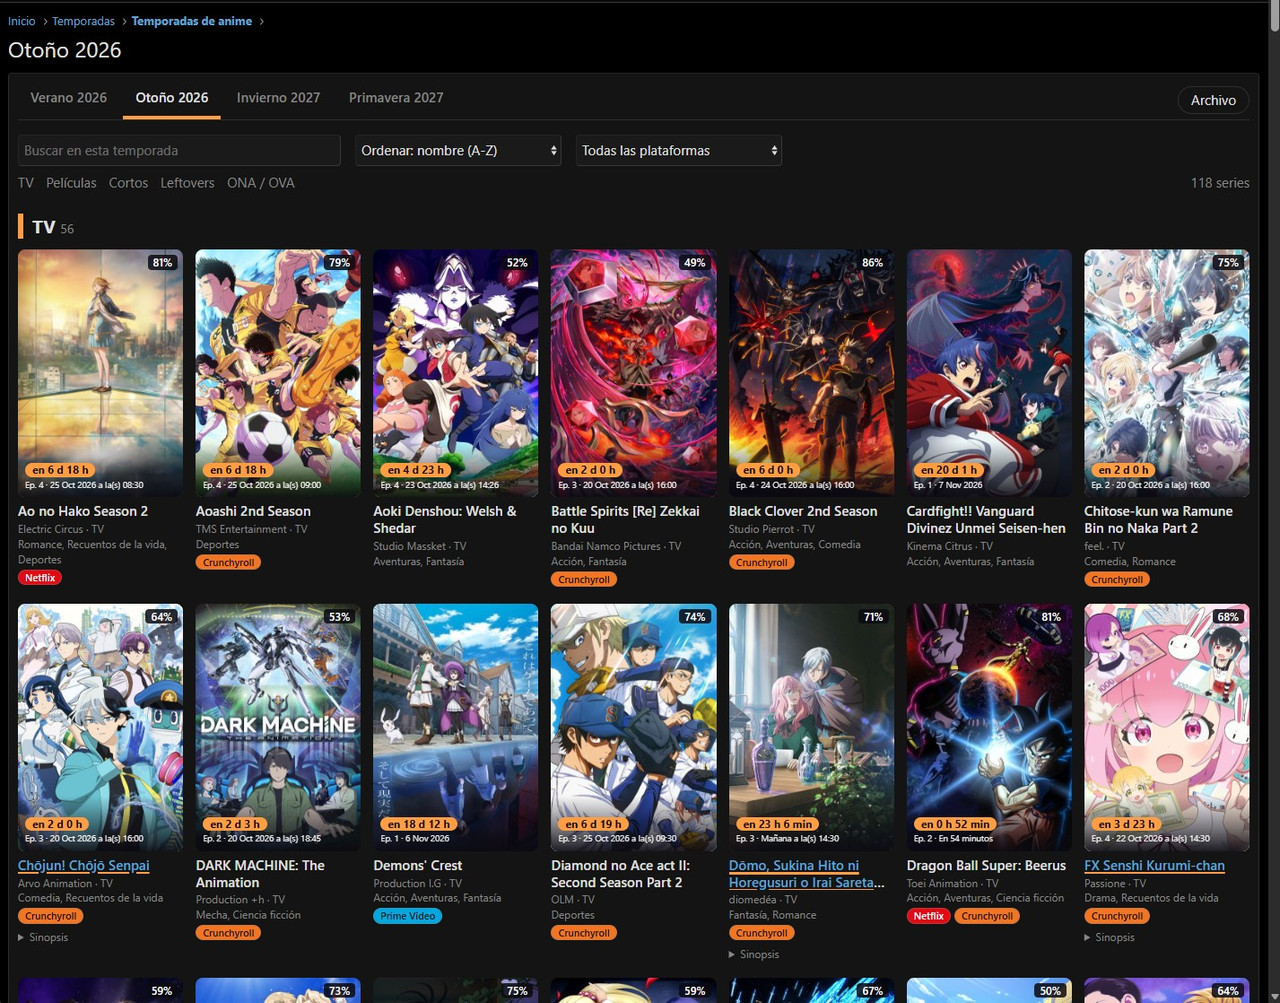Switch to the Verano 2026 tab

click(x=69, y=98)
